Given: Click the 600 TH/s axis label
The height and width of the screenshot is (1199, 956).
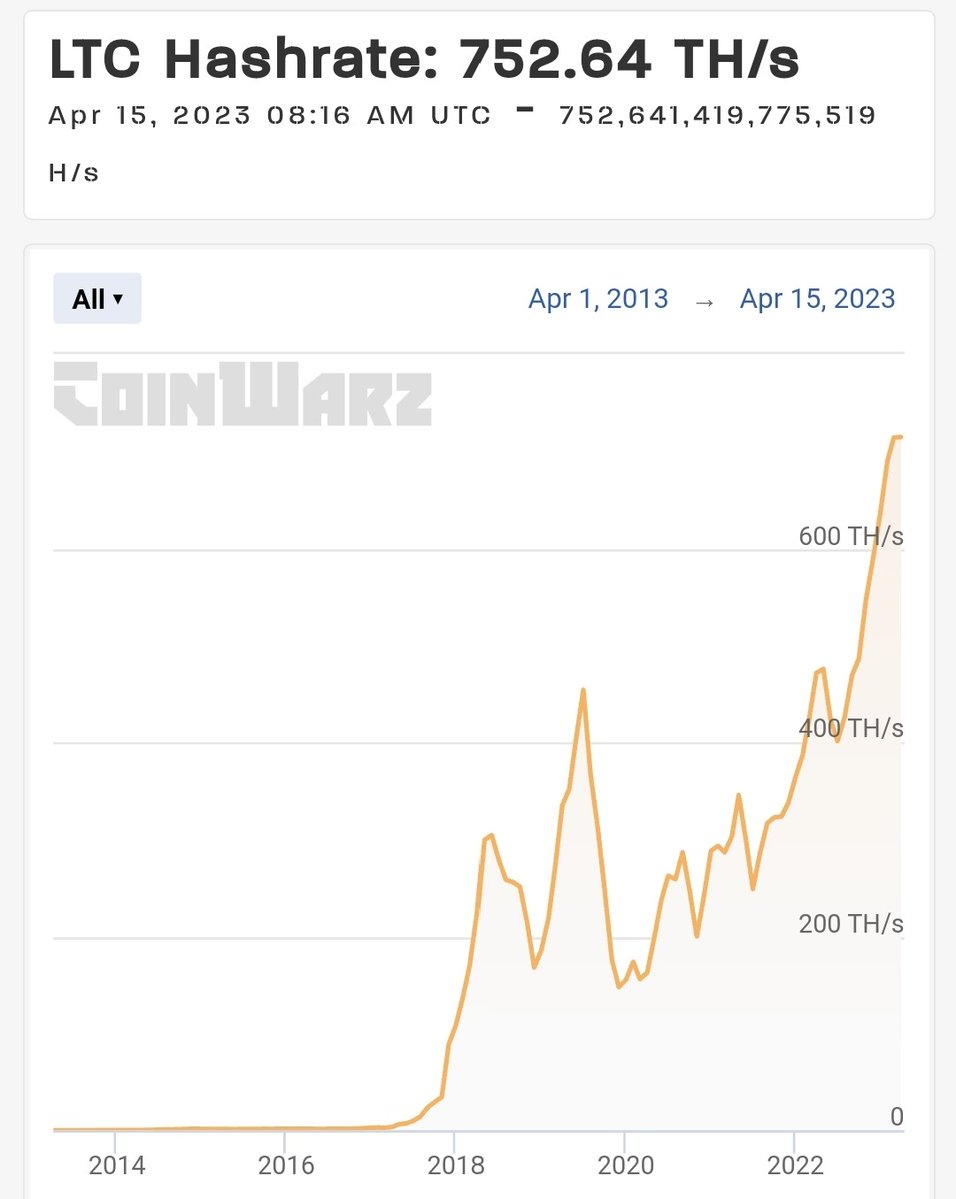Looking at the screenshot, I should click(850, 535).
